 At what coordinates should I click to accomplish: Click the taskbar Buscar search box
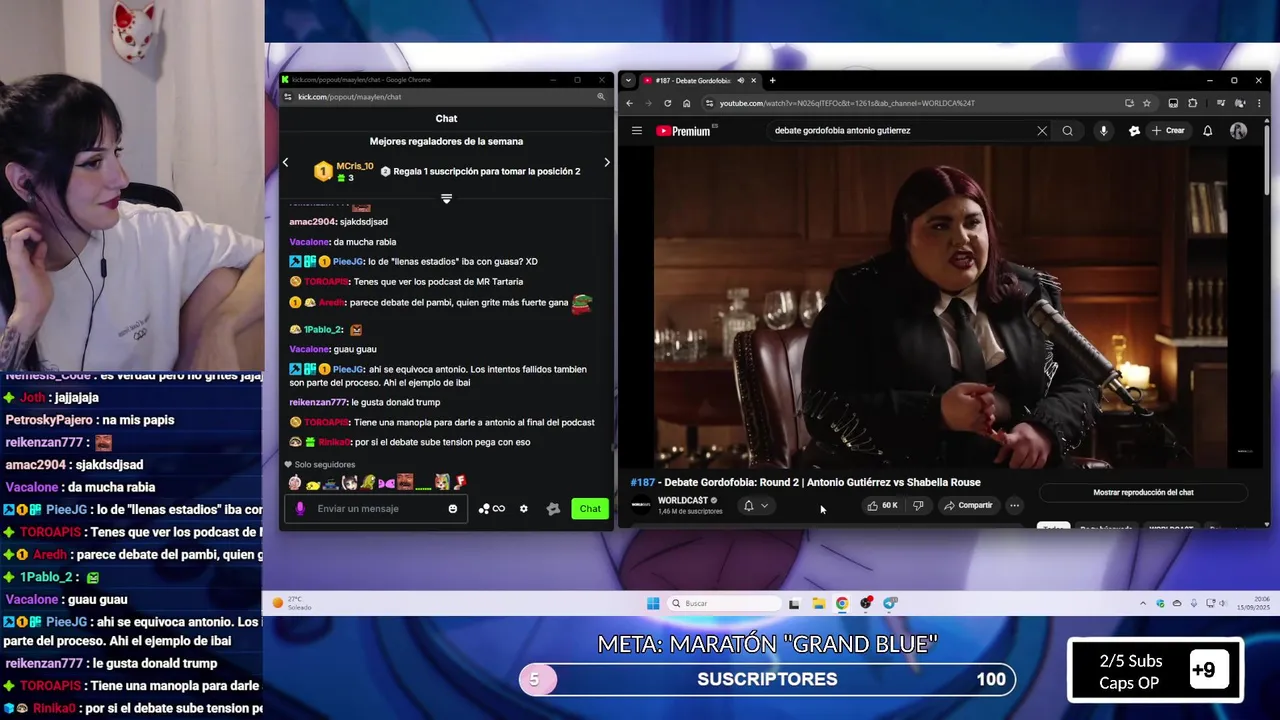coord(725,603)
